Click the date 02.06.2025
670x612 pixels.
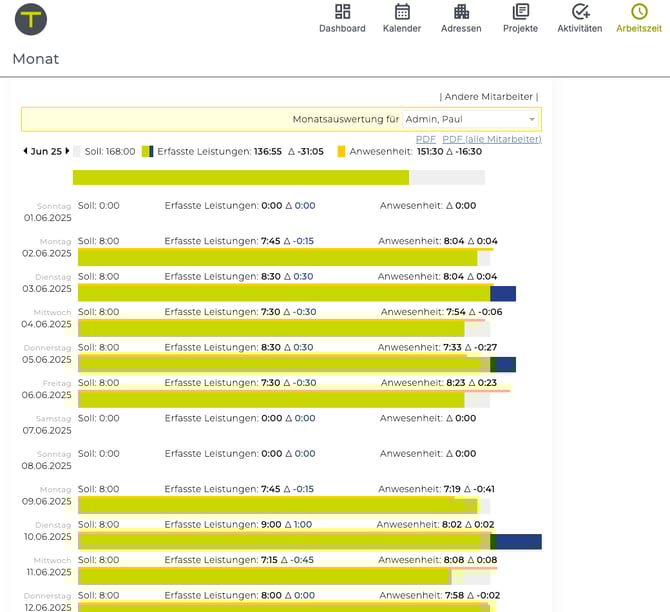(47, 253)
